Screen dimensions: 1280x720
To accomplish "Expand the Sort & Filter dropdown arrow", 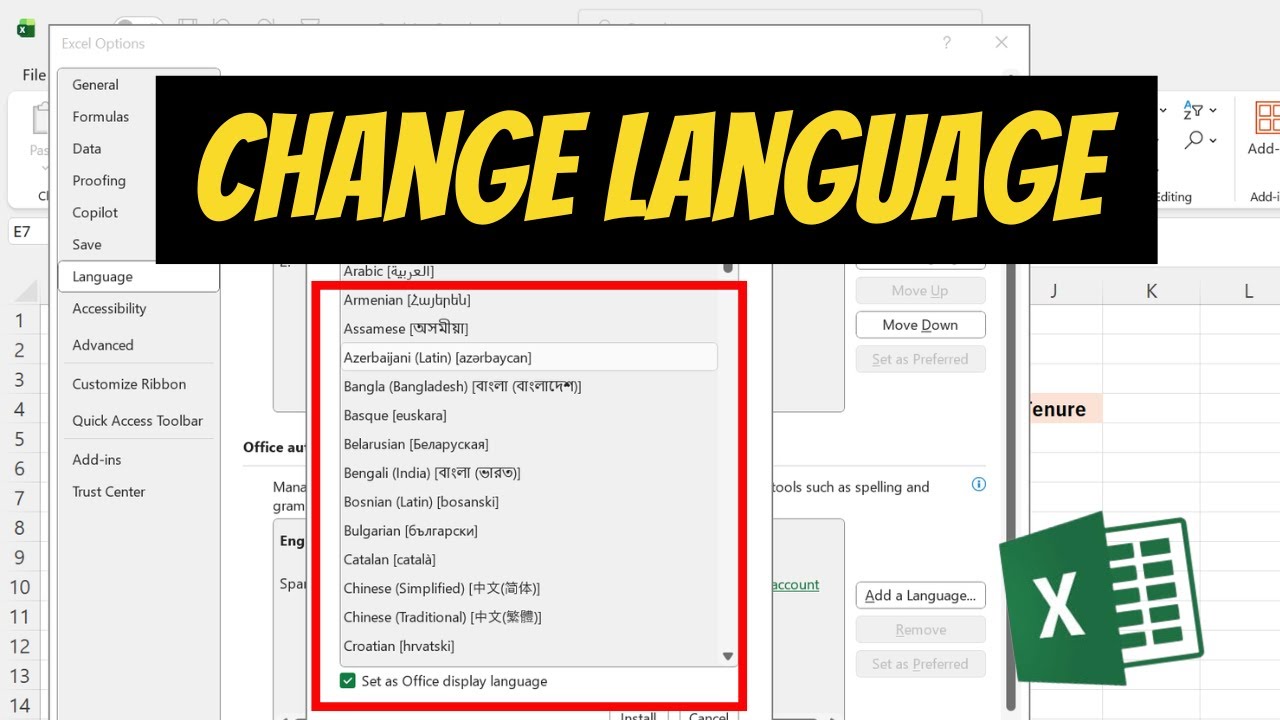I will pos(1213,110).
